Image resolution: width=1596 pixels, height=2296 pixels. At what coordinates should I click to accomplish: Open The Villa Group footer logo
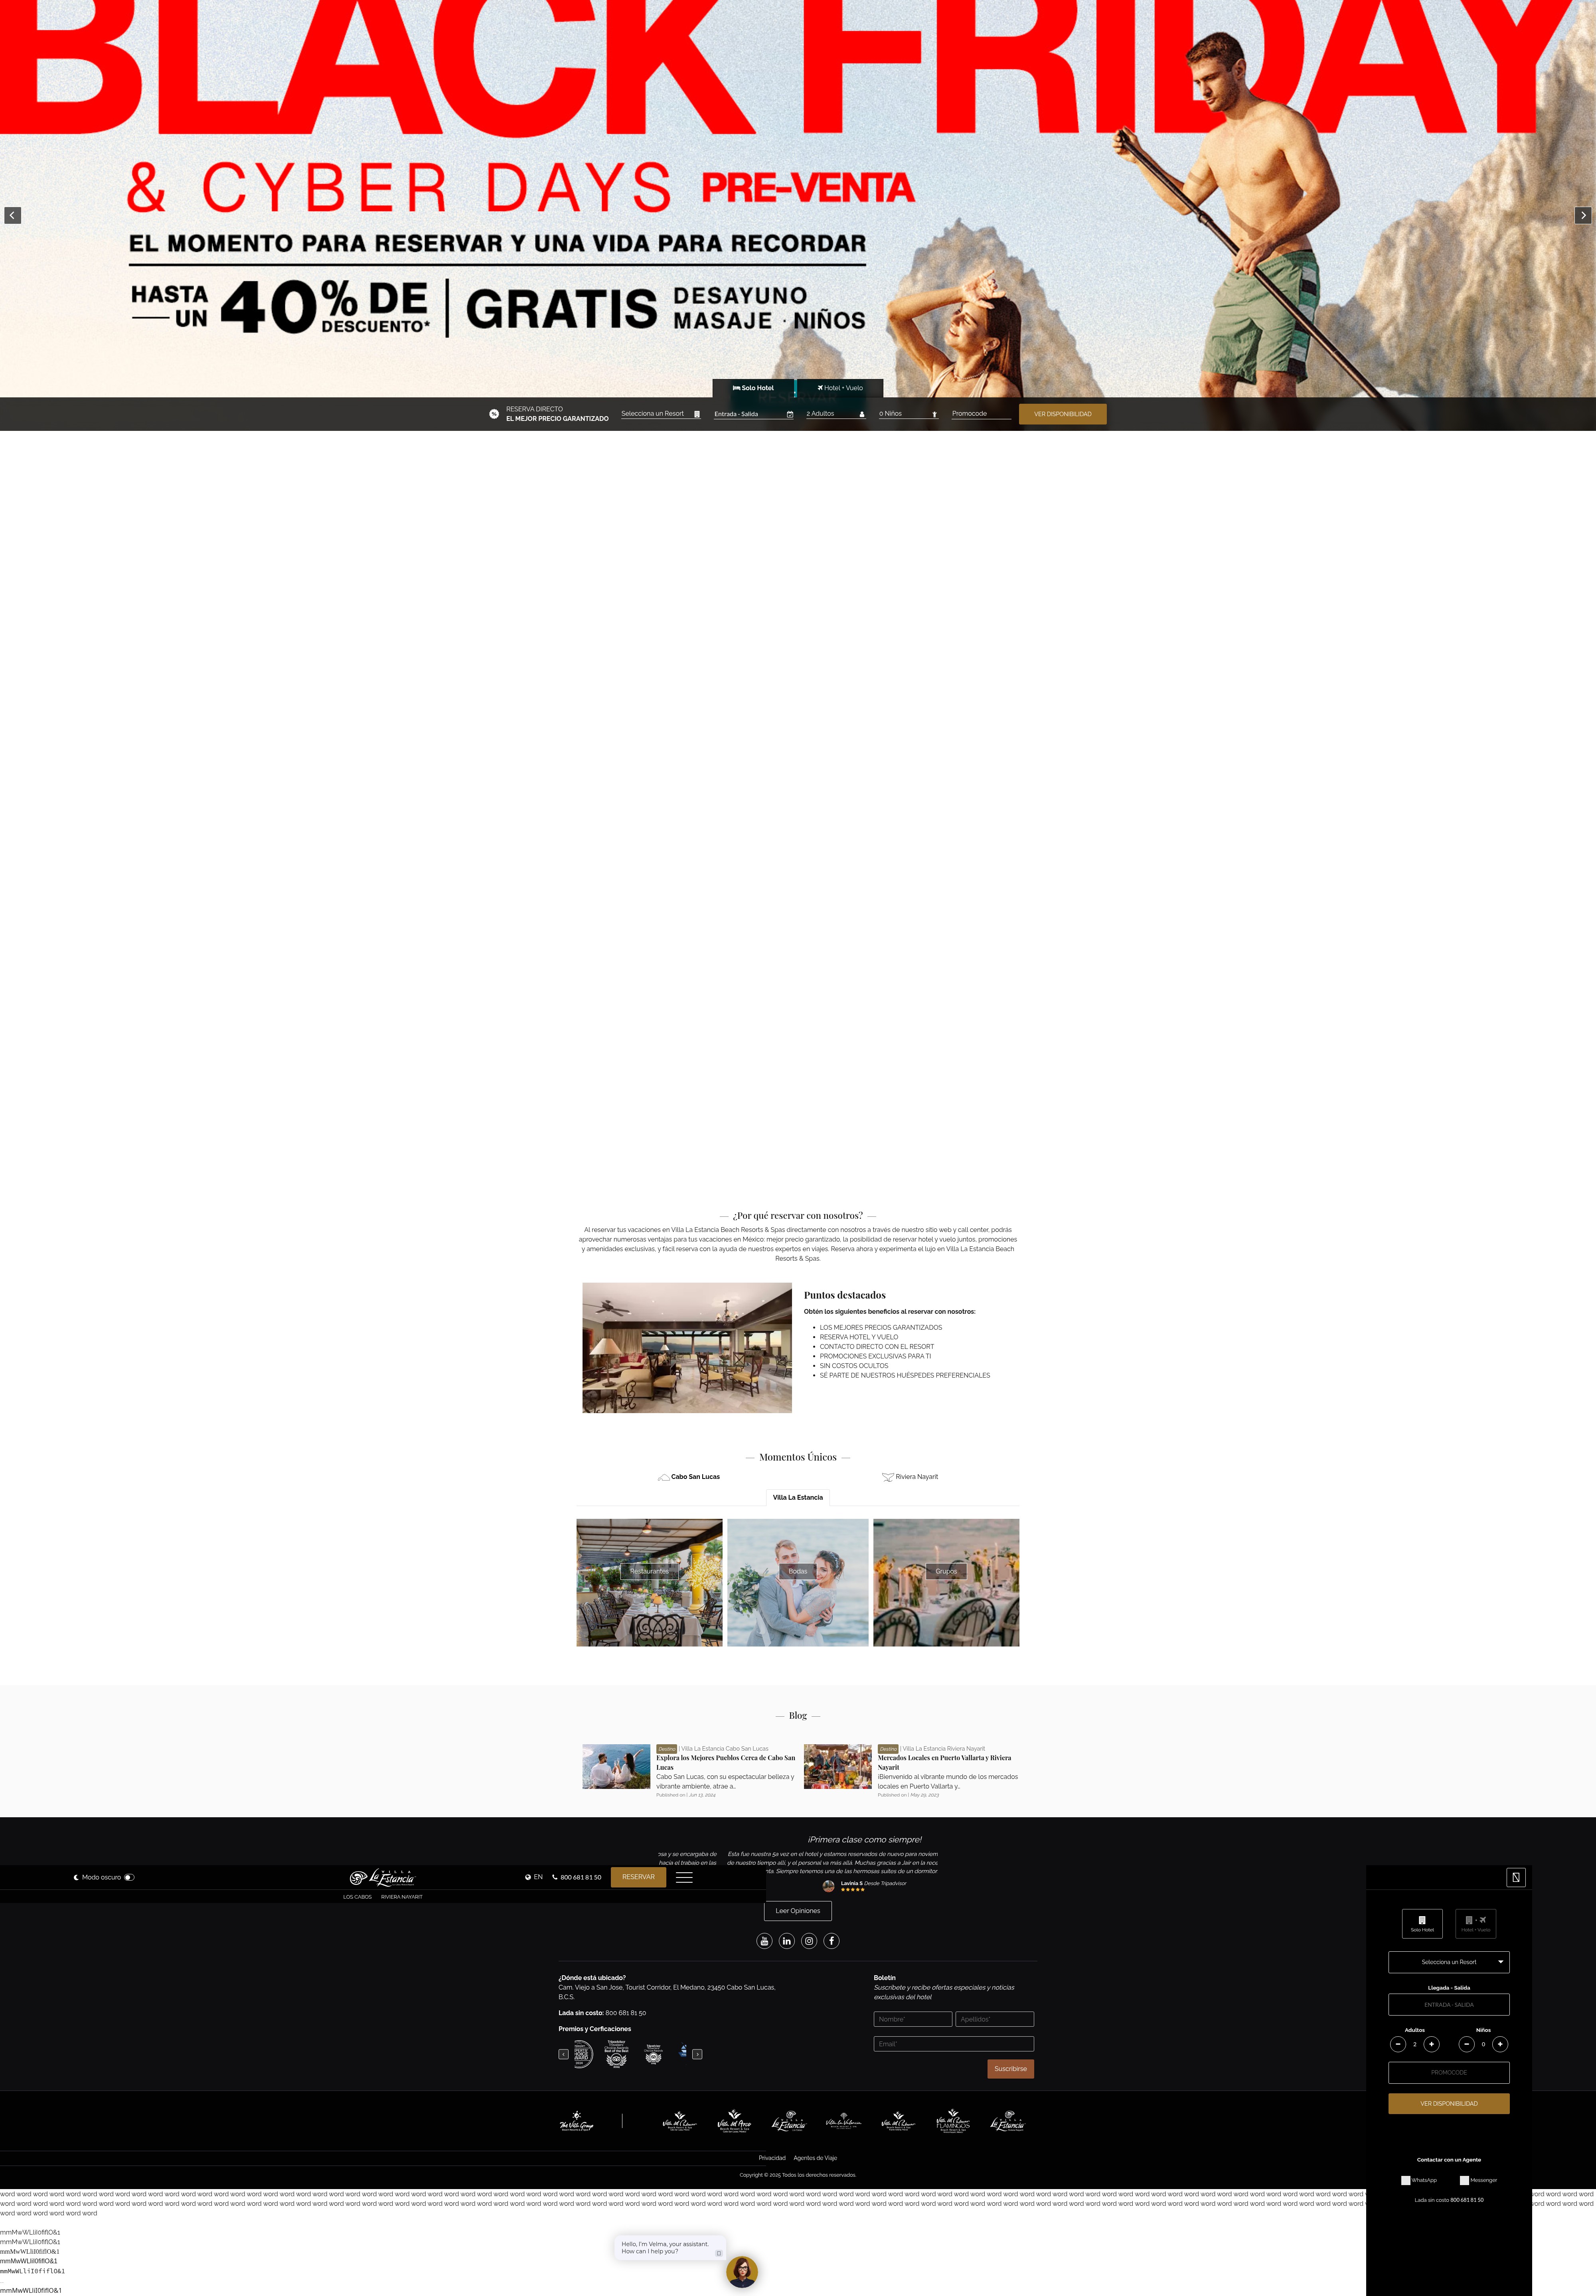577,2121
